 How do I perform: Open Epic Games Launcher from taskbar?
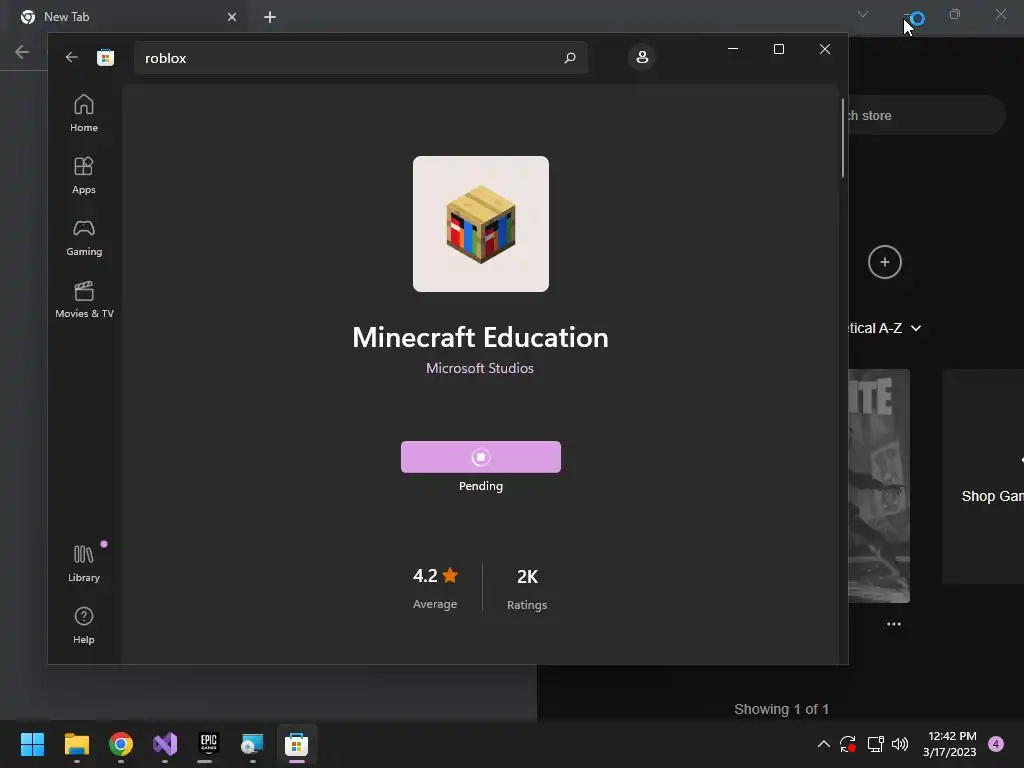[x=208, y=744]
